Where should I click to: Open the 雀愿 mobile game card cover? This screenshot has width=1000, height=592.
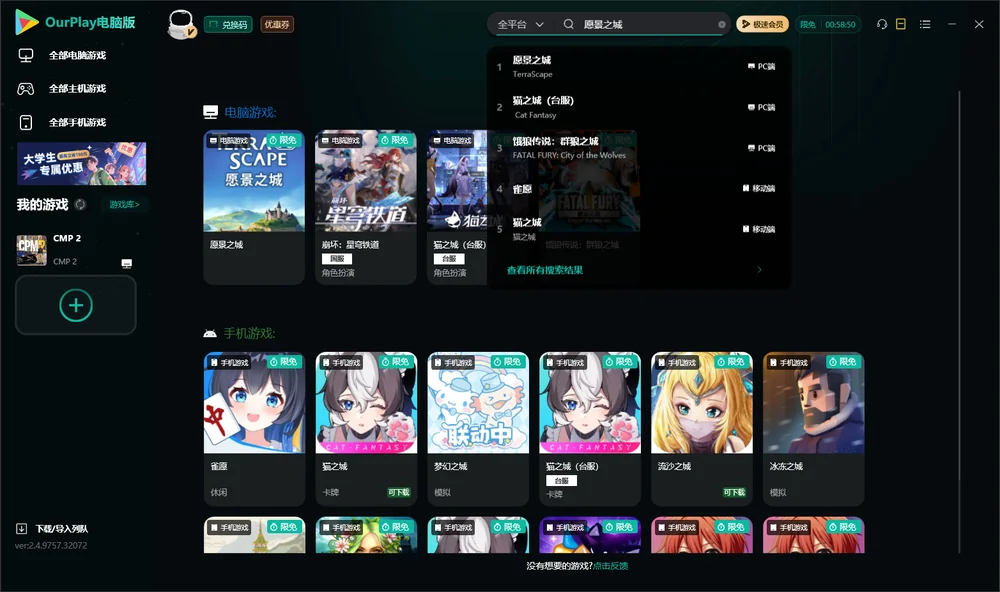coord(254,403)
